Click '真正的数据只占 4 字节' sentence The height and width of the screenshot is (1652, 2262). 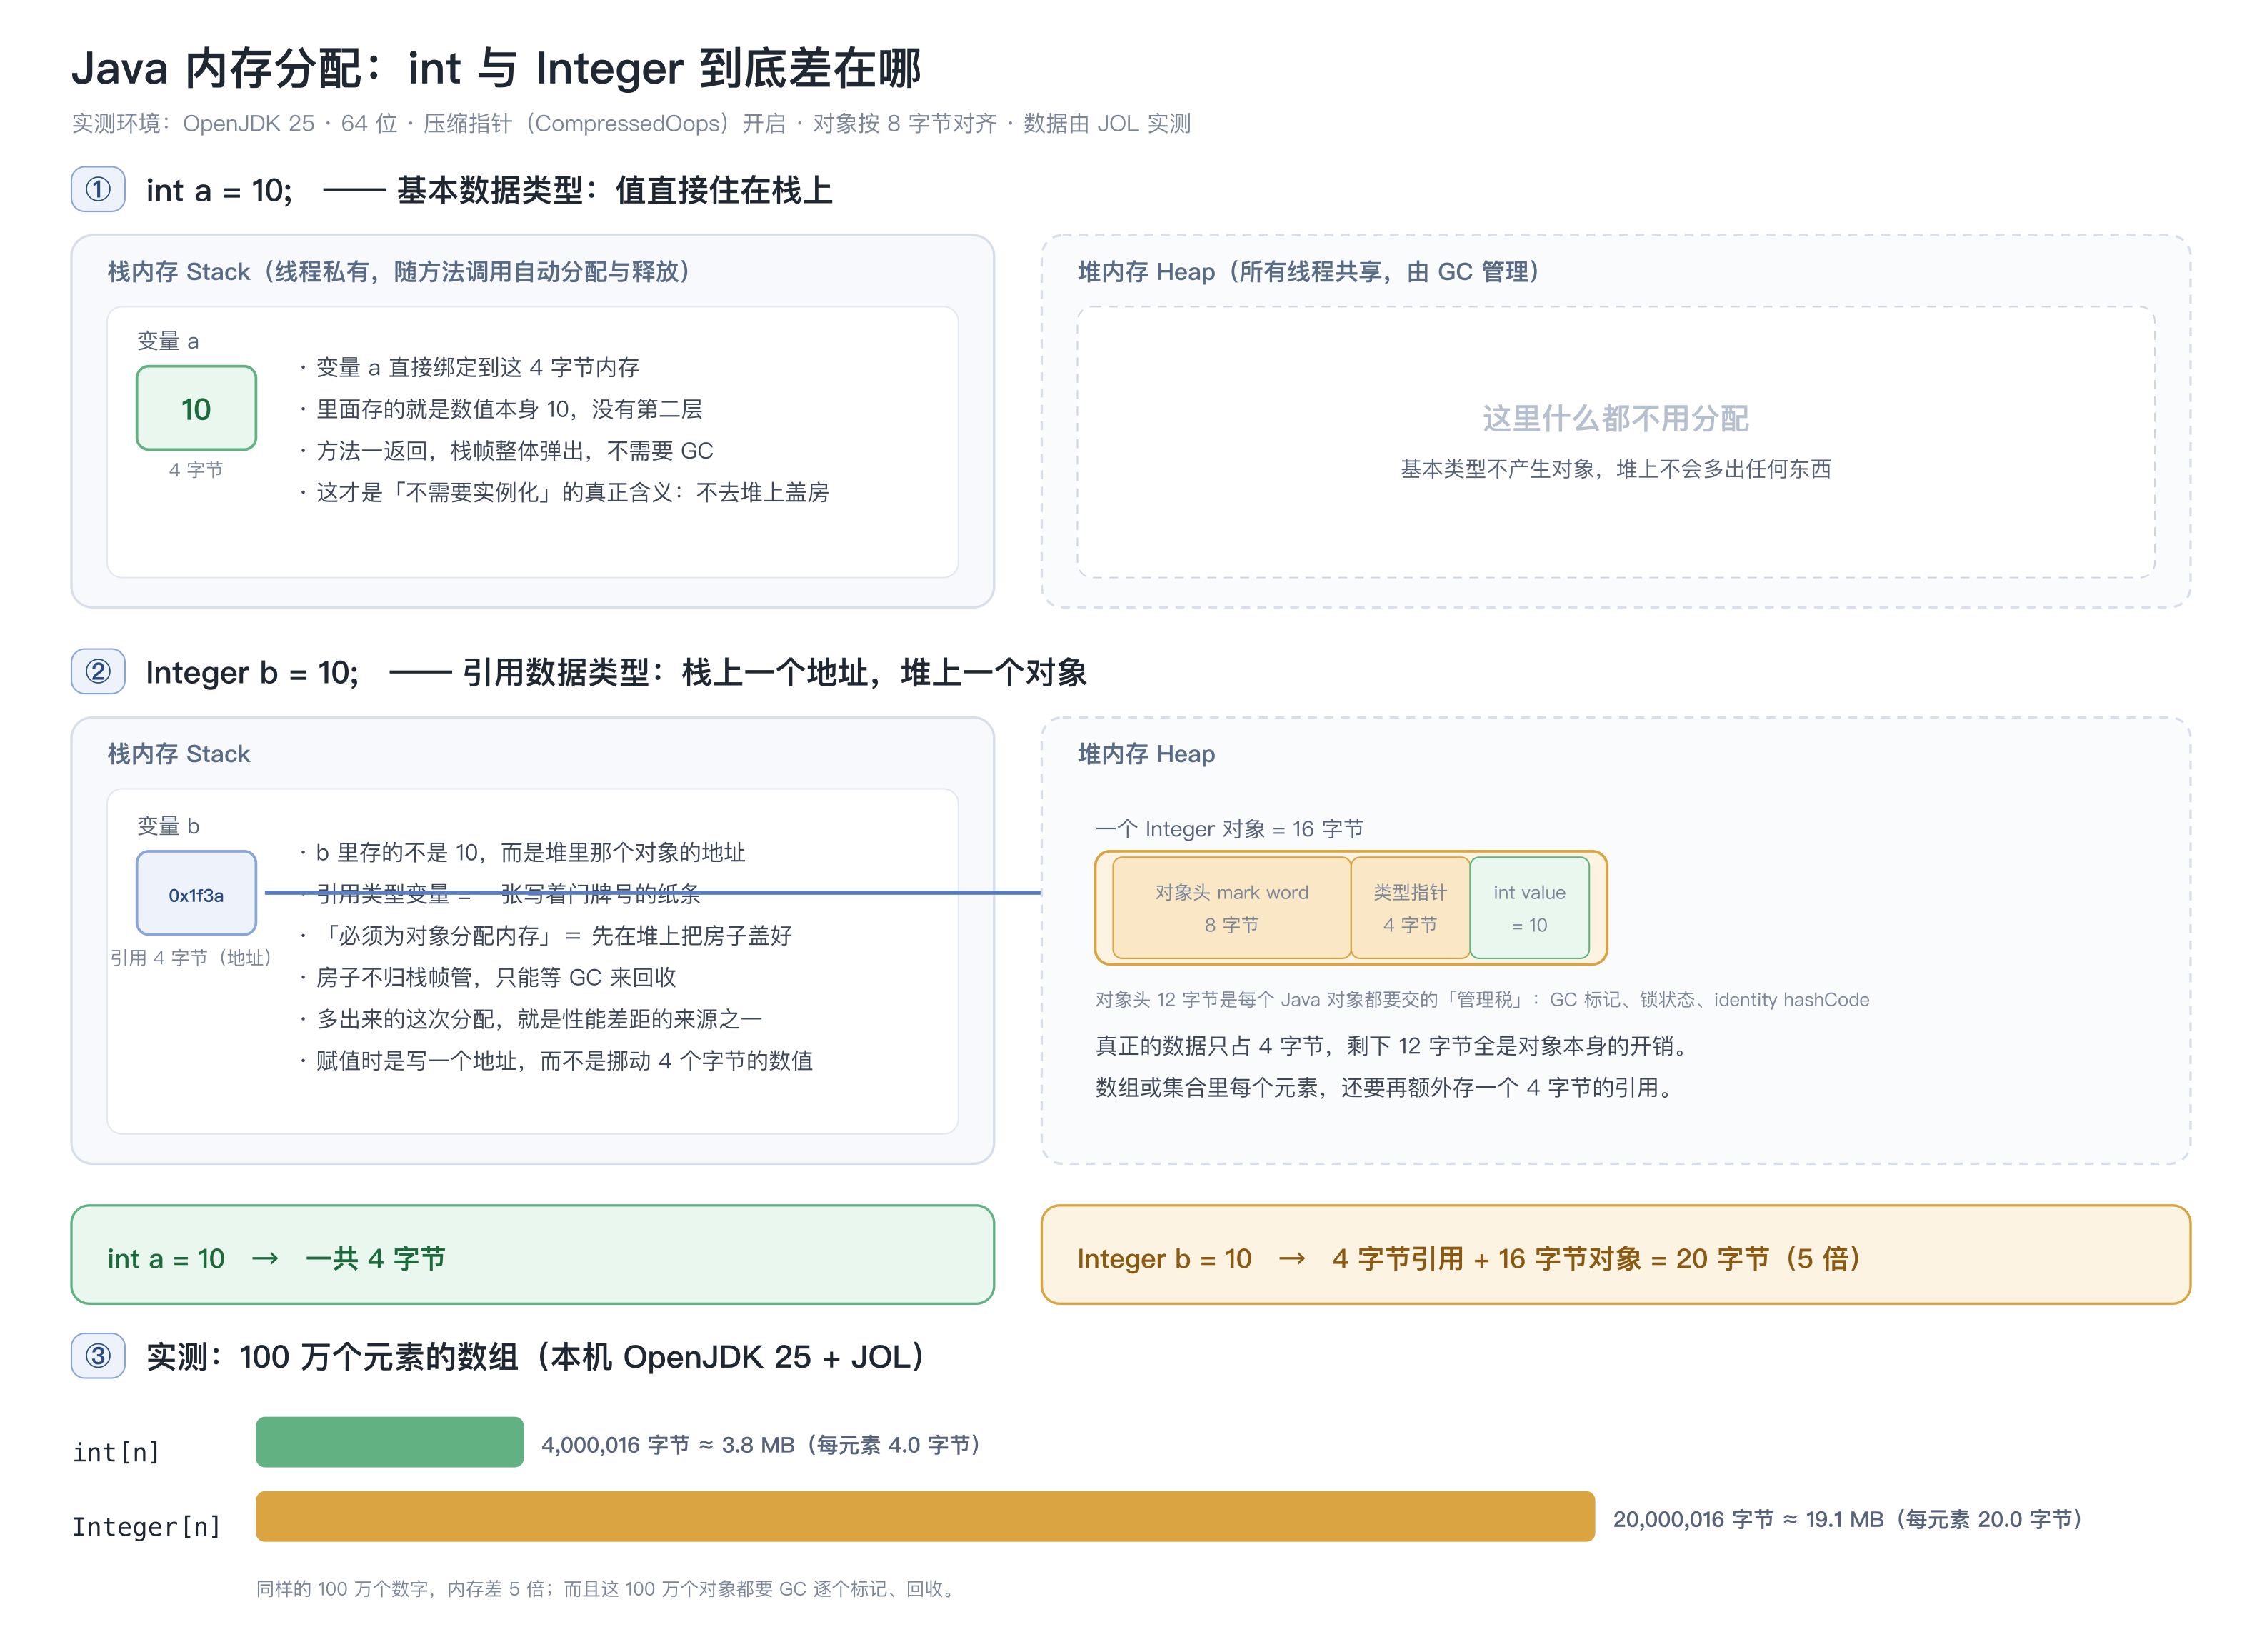point(1394,1046)
